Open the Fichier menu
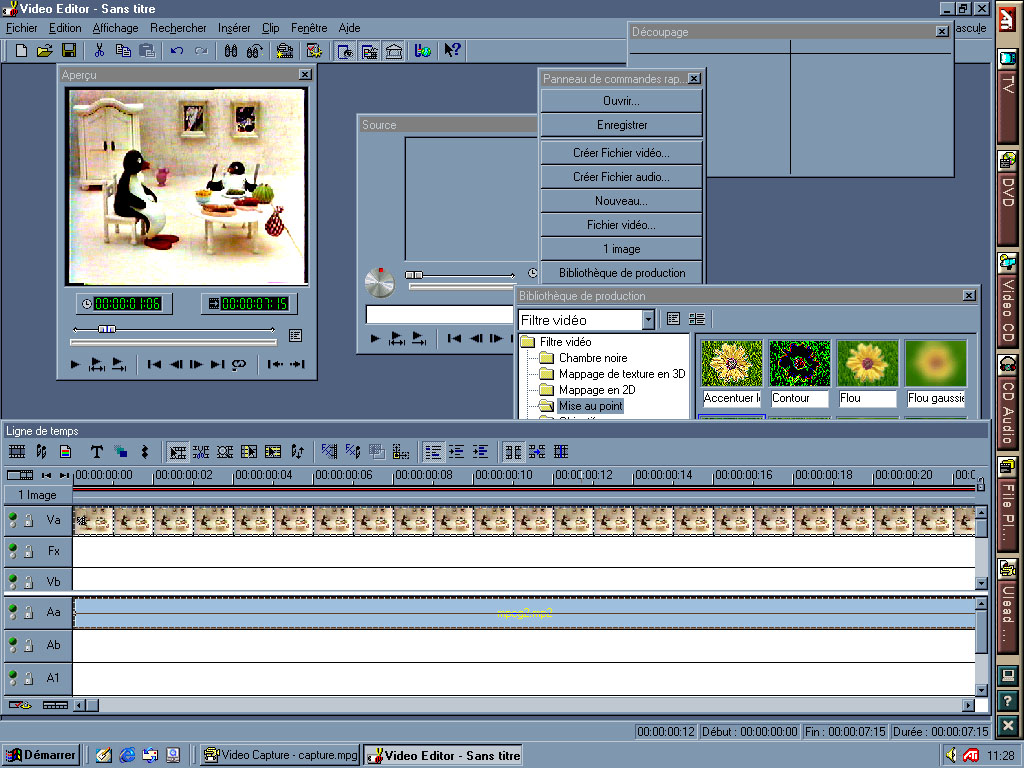Viewport: 1024px width, 768px height. click(22, 27)
